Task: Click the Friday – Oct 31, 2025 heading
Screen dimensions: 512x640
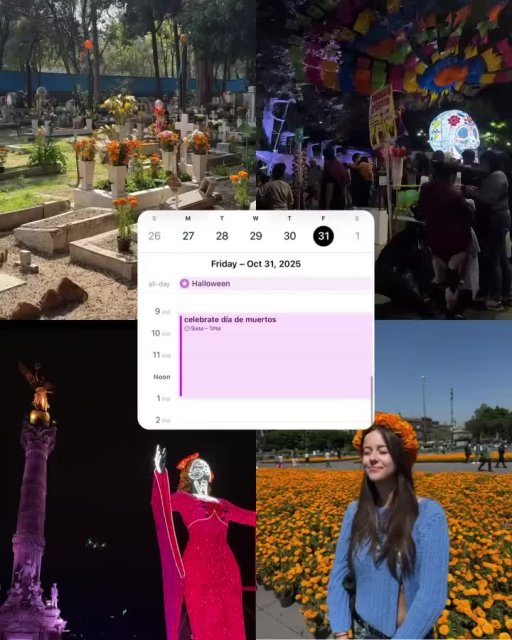Action: point(256,264)
